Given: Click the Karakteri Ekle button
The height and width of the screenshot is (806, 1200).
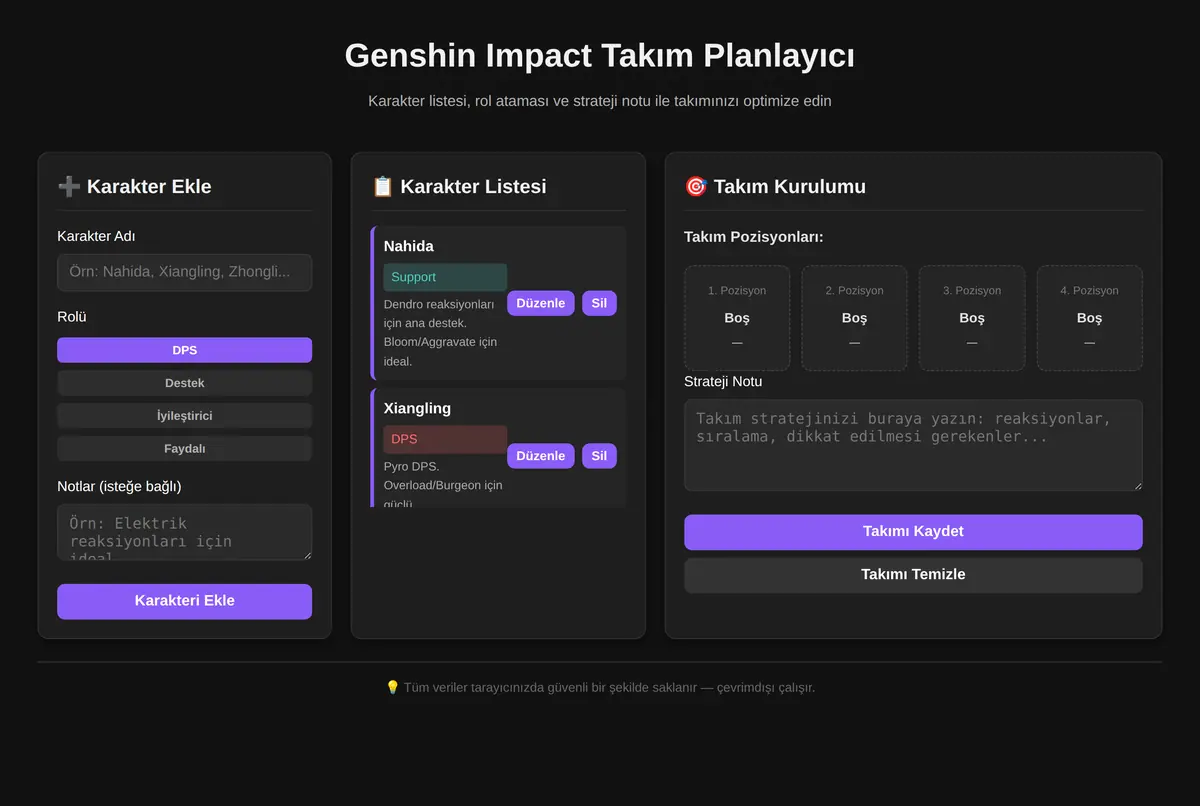Looking at the screenshot, I should [x=184, y=601].
